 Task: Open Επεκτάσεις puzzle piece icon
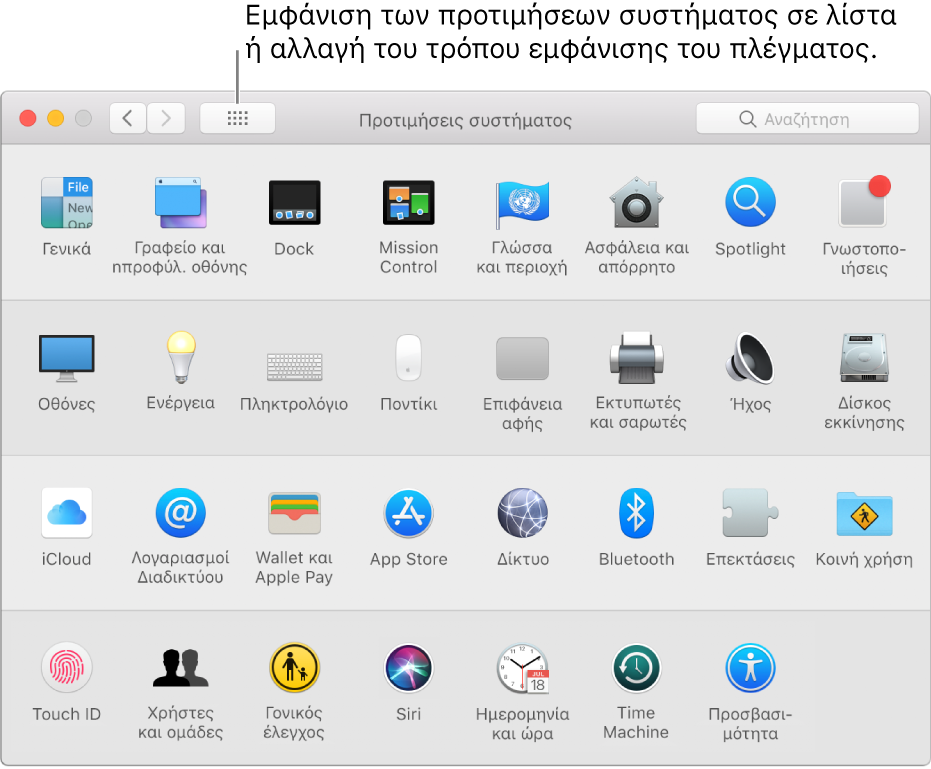(x=750, y=513)
